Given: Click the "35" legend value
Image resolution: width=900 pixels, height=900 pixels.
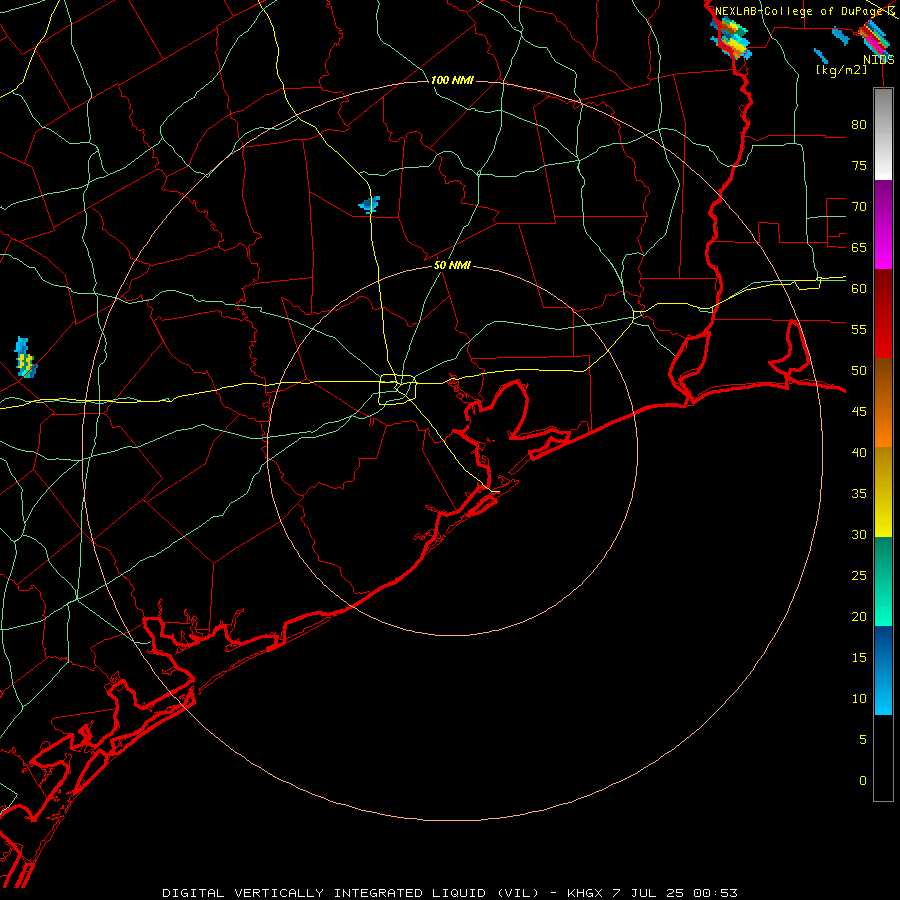Looking at the screenshot, I should [x=859, y=494].
